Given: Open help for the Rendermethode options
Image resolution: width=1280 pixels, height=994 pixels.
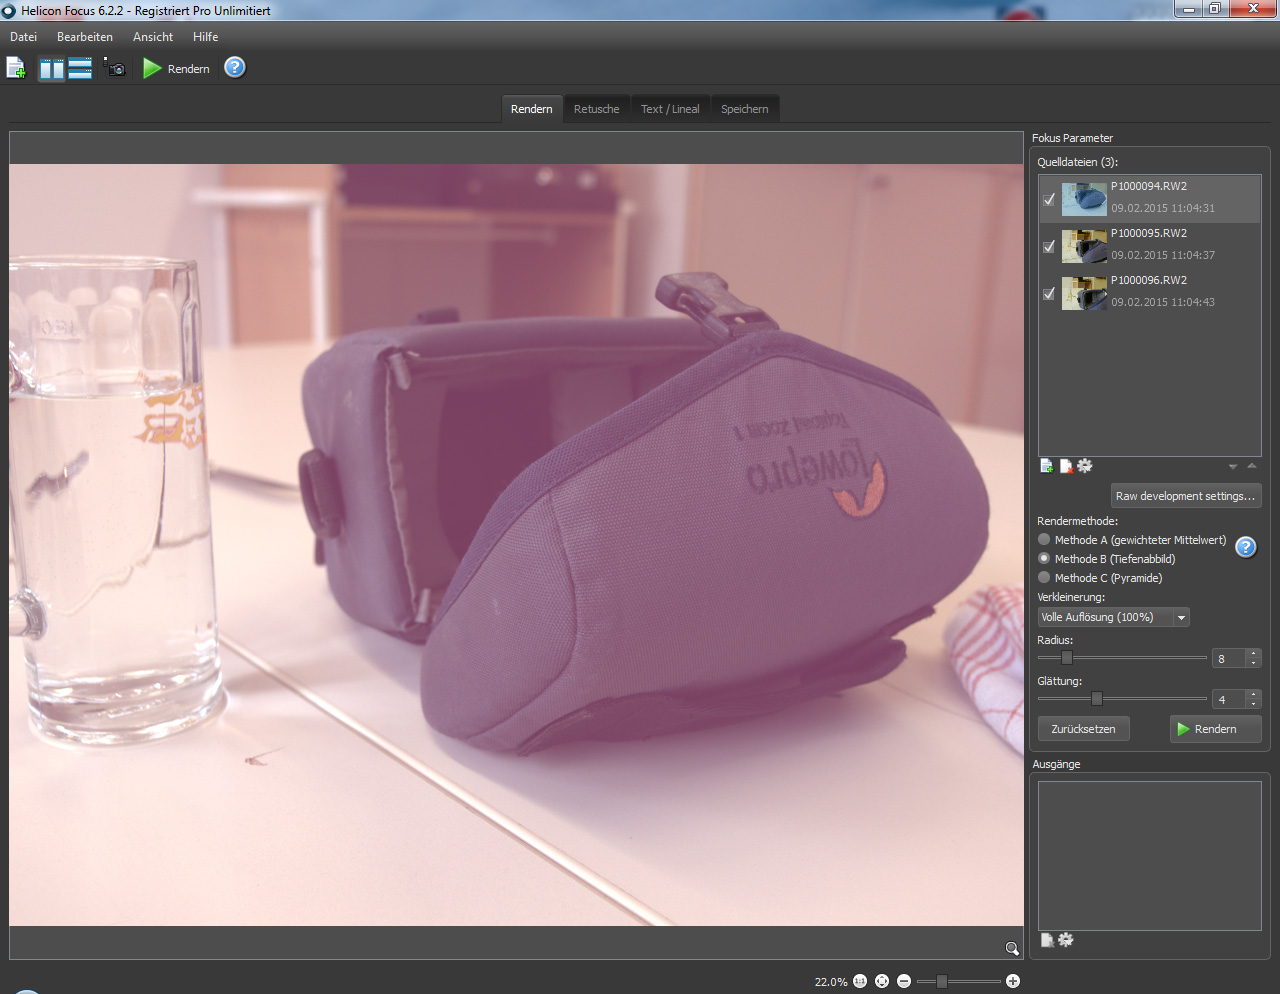Looking at the screenshot, I should [x=1246, y=547].
